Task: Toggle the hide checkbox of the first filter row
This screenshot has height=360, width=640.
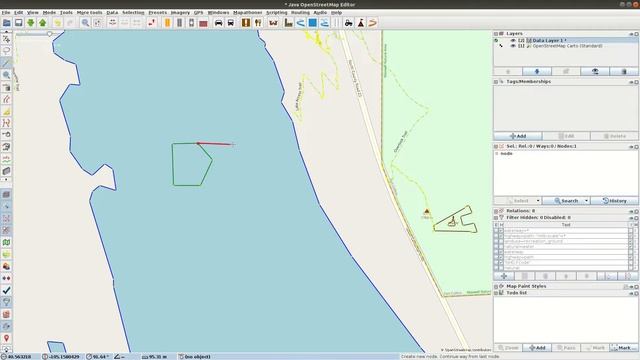Action: 501,231
